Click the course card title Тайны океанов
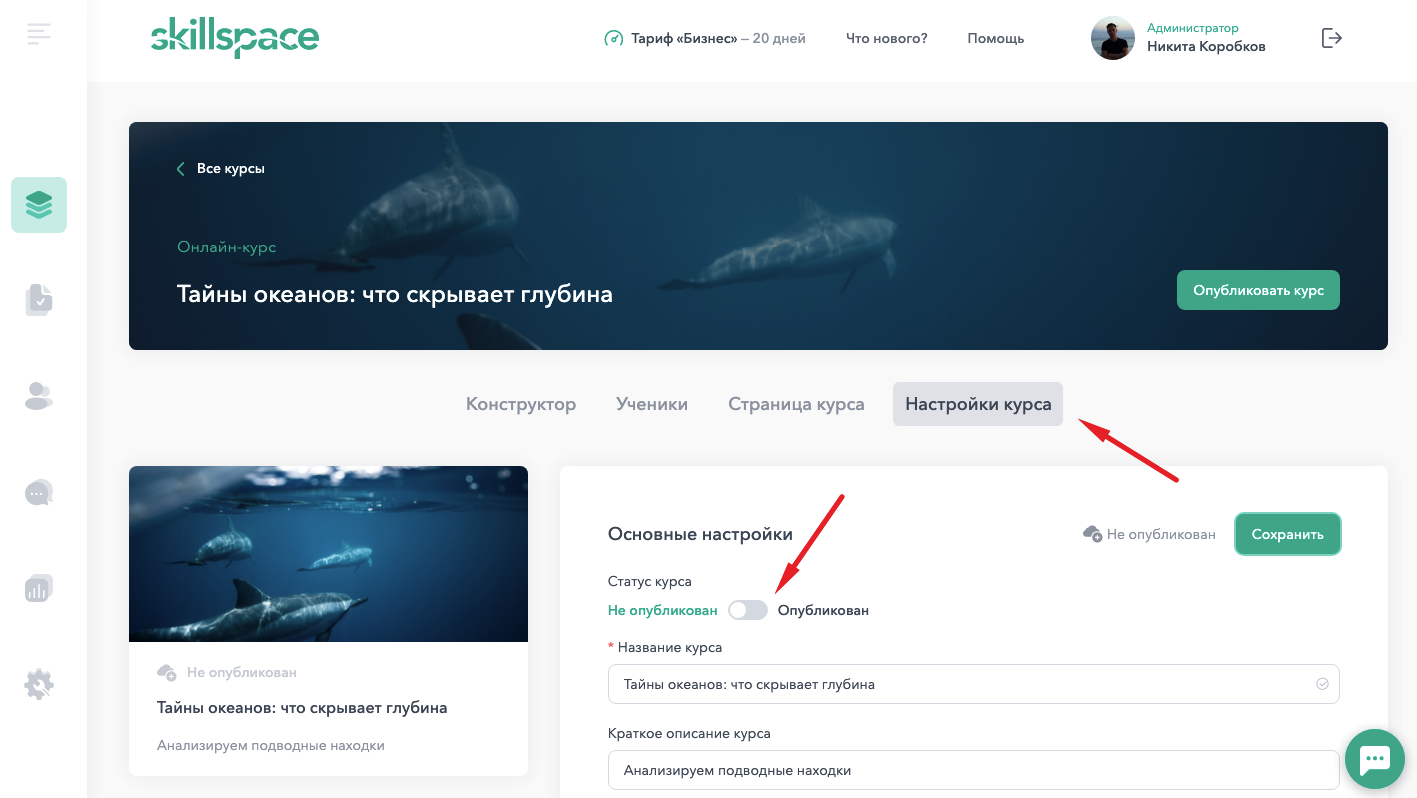The image size is (1417, 798). 302,708
